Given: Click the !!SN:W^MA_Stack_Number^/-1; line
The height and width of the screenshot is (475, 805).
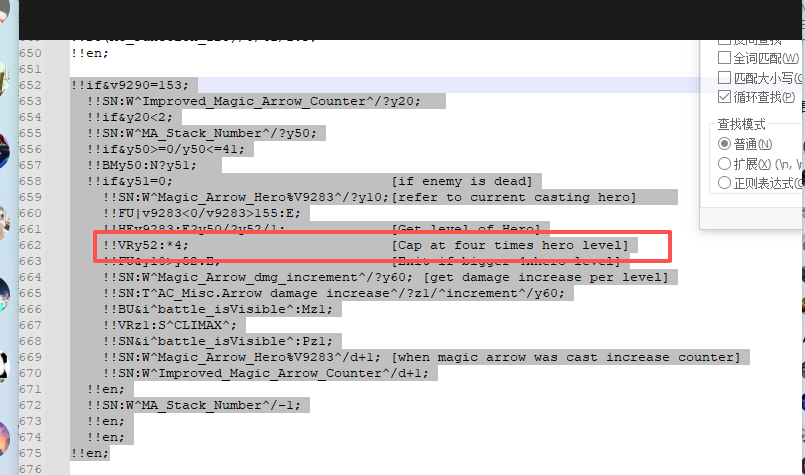Looking at the screenshot, I should click(x=192, y=405).
